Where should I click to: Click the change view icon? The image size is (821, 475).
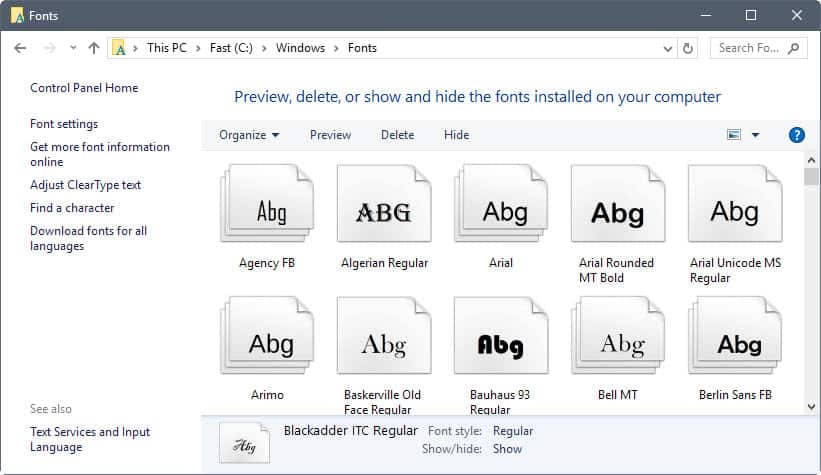[x=734, y=135]
